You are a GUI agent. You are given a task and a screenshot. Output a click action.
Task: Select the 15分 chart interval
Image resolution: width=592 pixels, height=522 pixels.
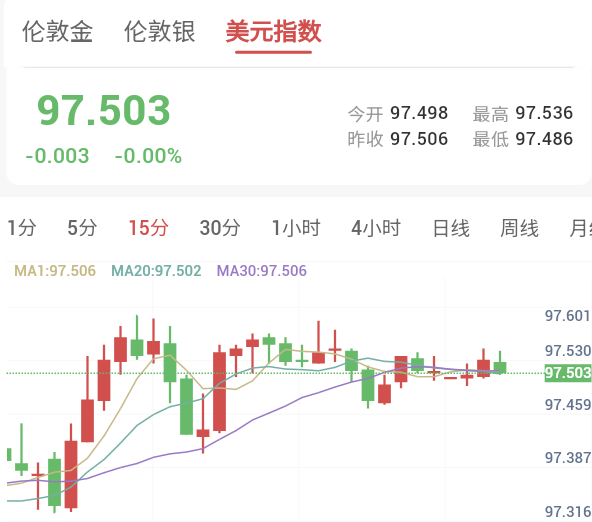click(148, 228)
